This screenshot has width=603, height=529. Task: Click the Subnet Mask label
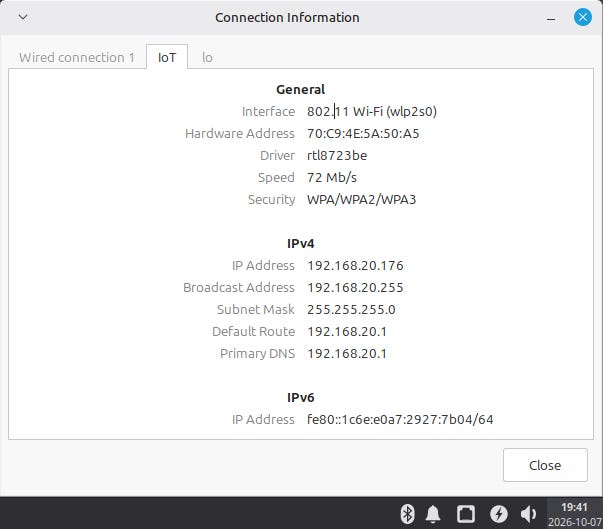256,309
